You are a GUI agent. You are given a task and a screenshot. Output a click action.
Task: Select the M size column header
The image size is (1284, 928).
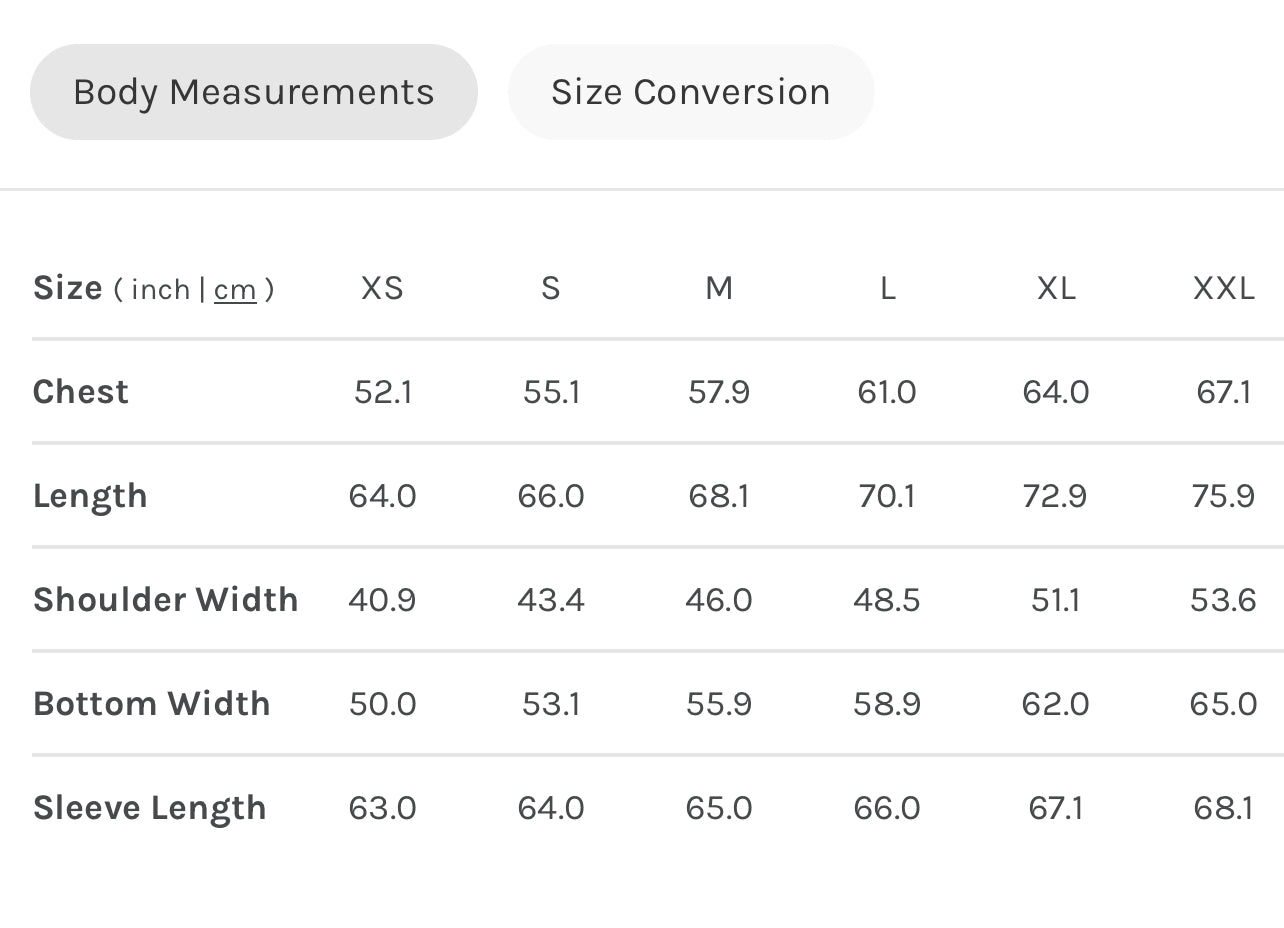[719, 288]
